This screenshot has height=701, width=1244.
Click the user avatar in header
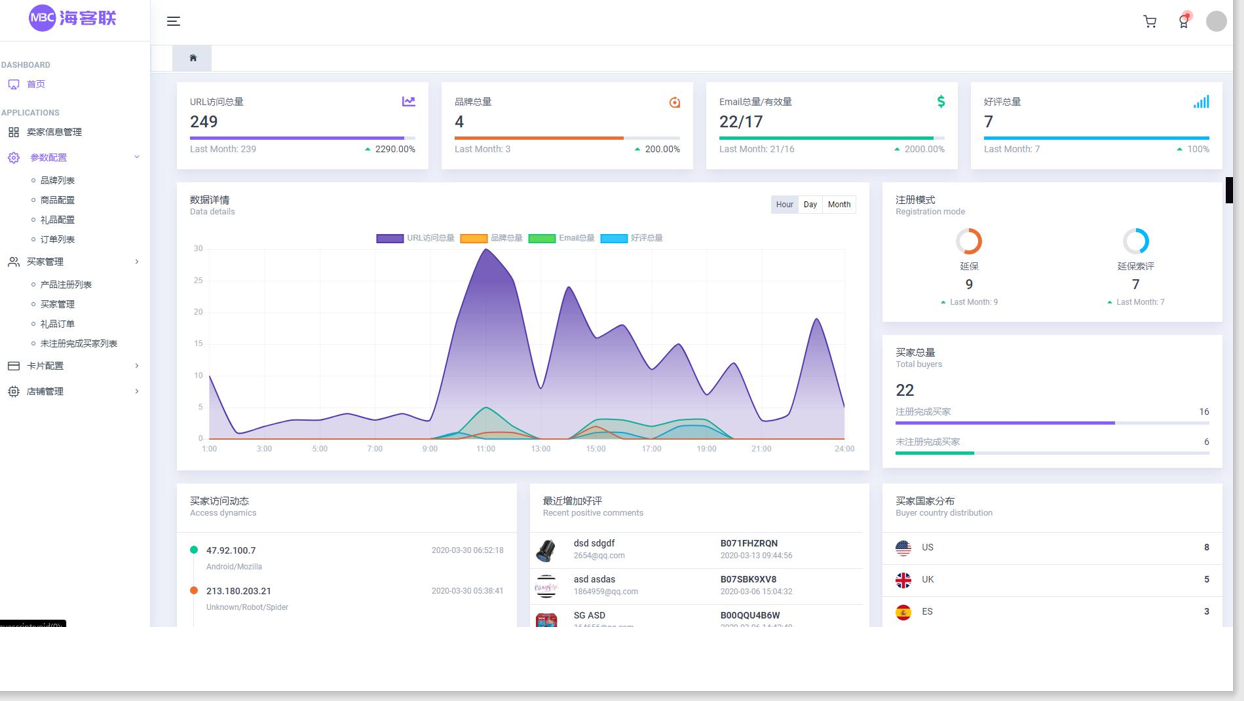point(1216,21)
